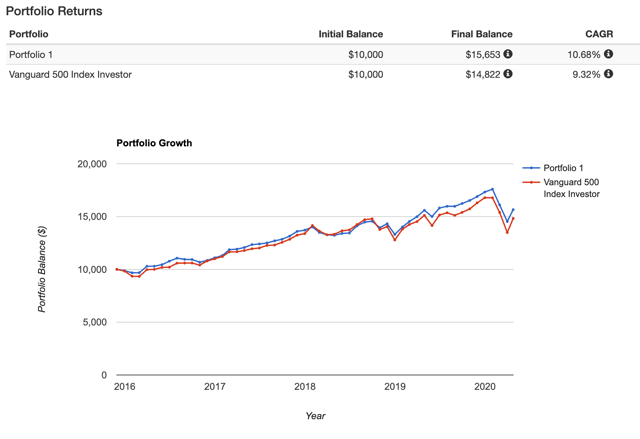Click blue Portfolio 1 legend line marker
Image resolution: width=640 pixels, height=439 pixels.
(531, 167)
